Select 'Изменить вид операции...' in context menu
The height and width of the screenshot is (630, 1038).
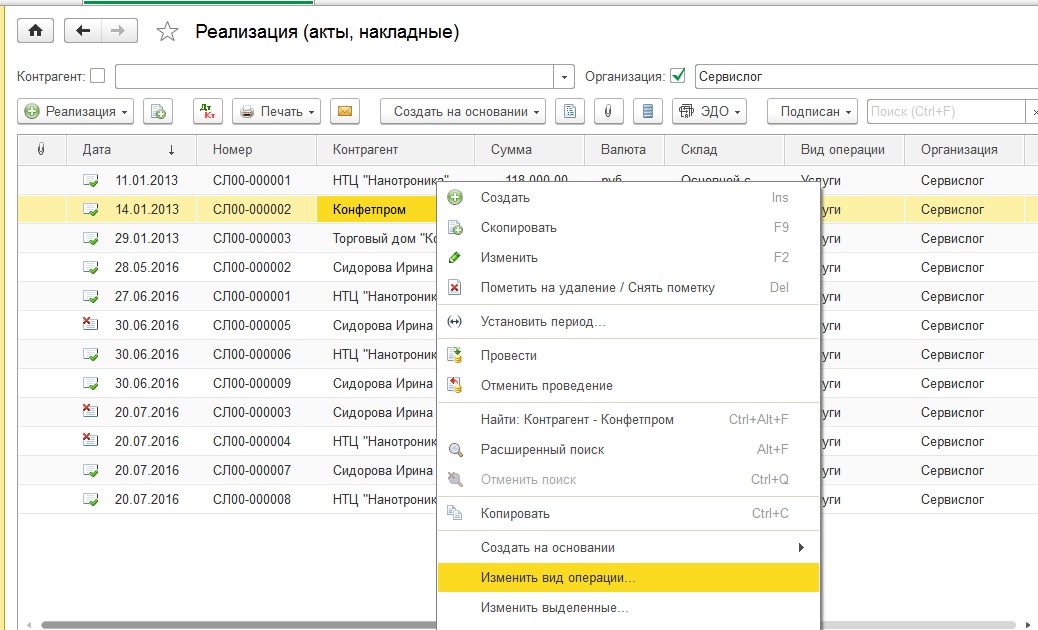[x=558, y=578]
